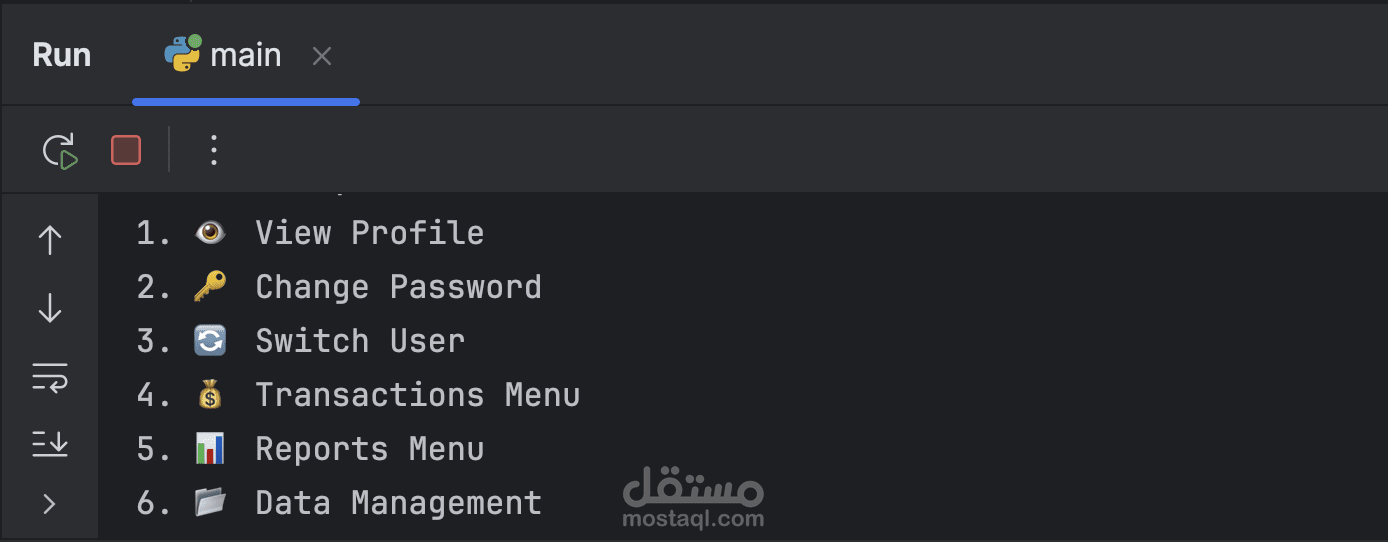Expand the hidden sidebar chevron
The height and width of the screenshot is (542, 1388).
pyautogui.click(x=50, y=504)
